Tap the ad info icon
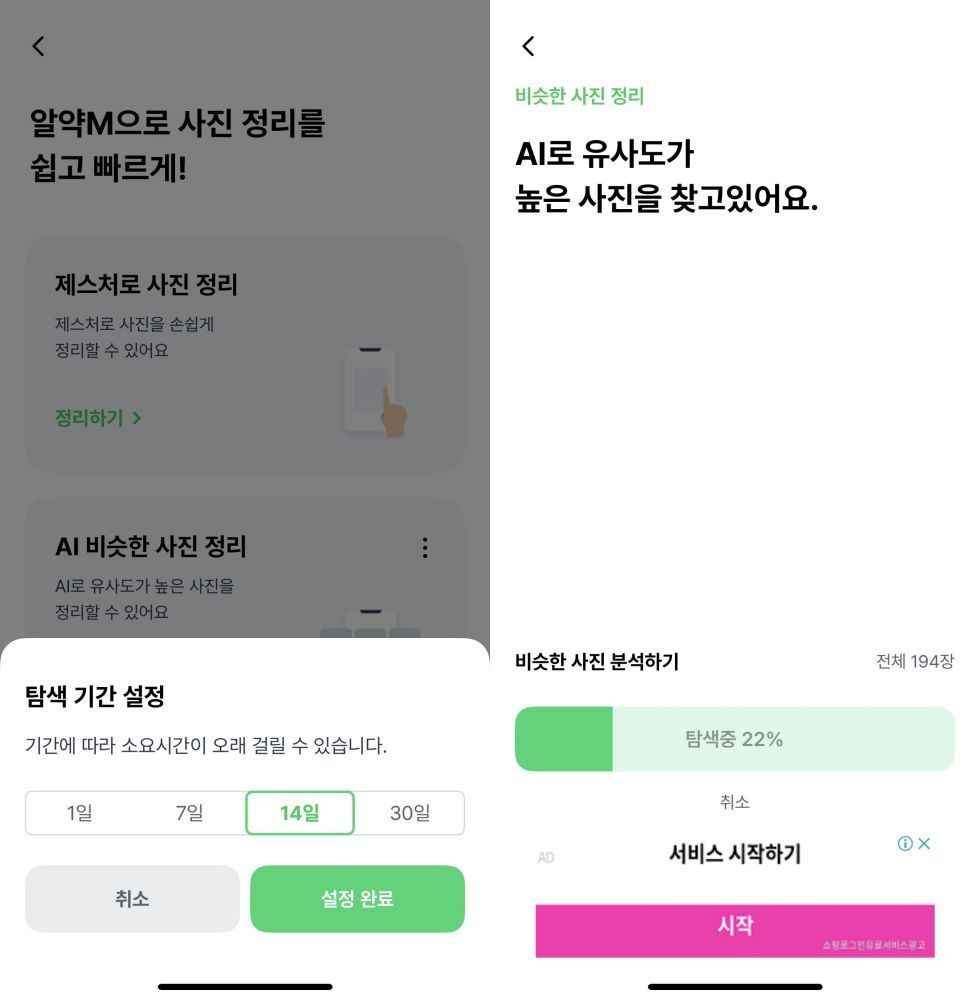This screenshot has height=1000, width=980. tap(905, 843)
